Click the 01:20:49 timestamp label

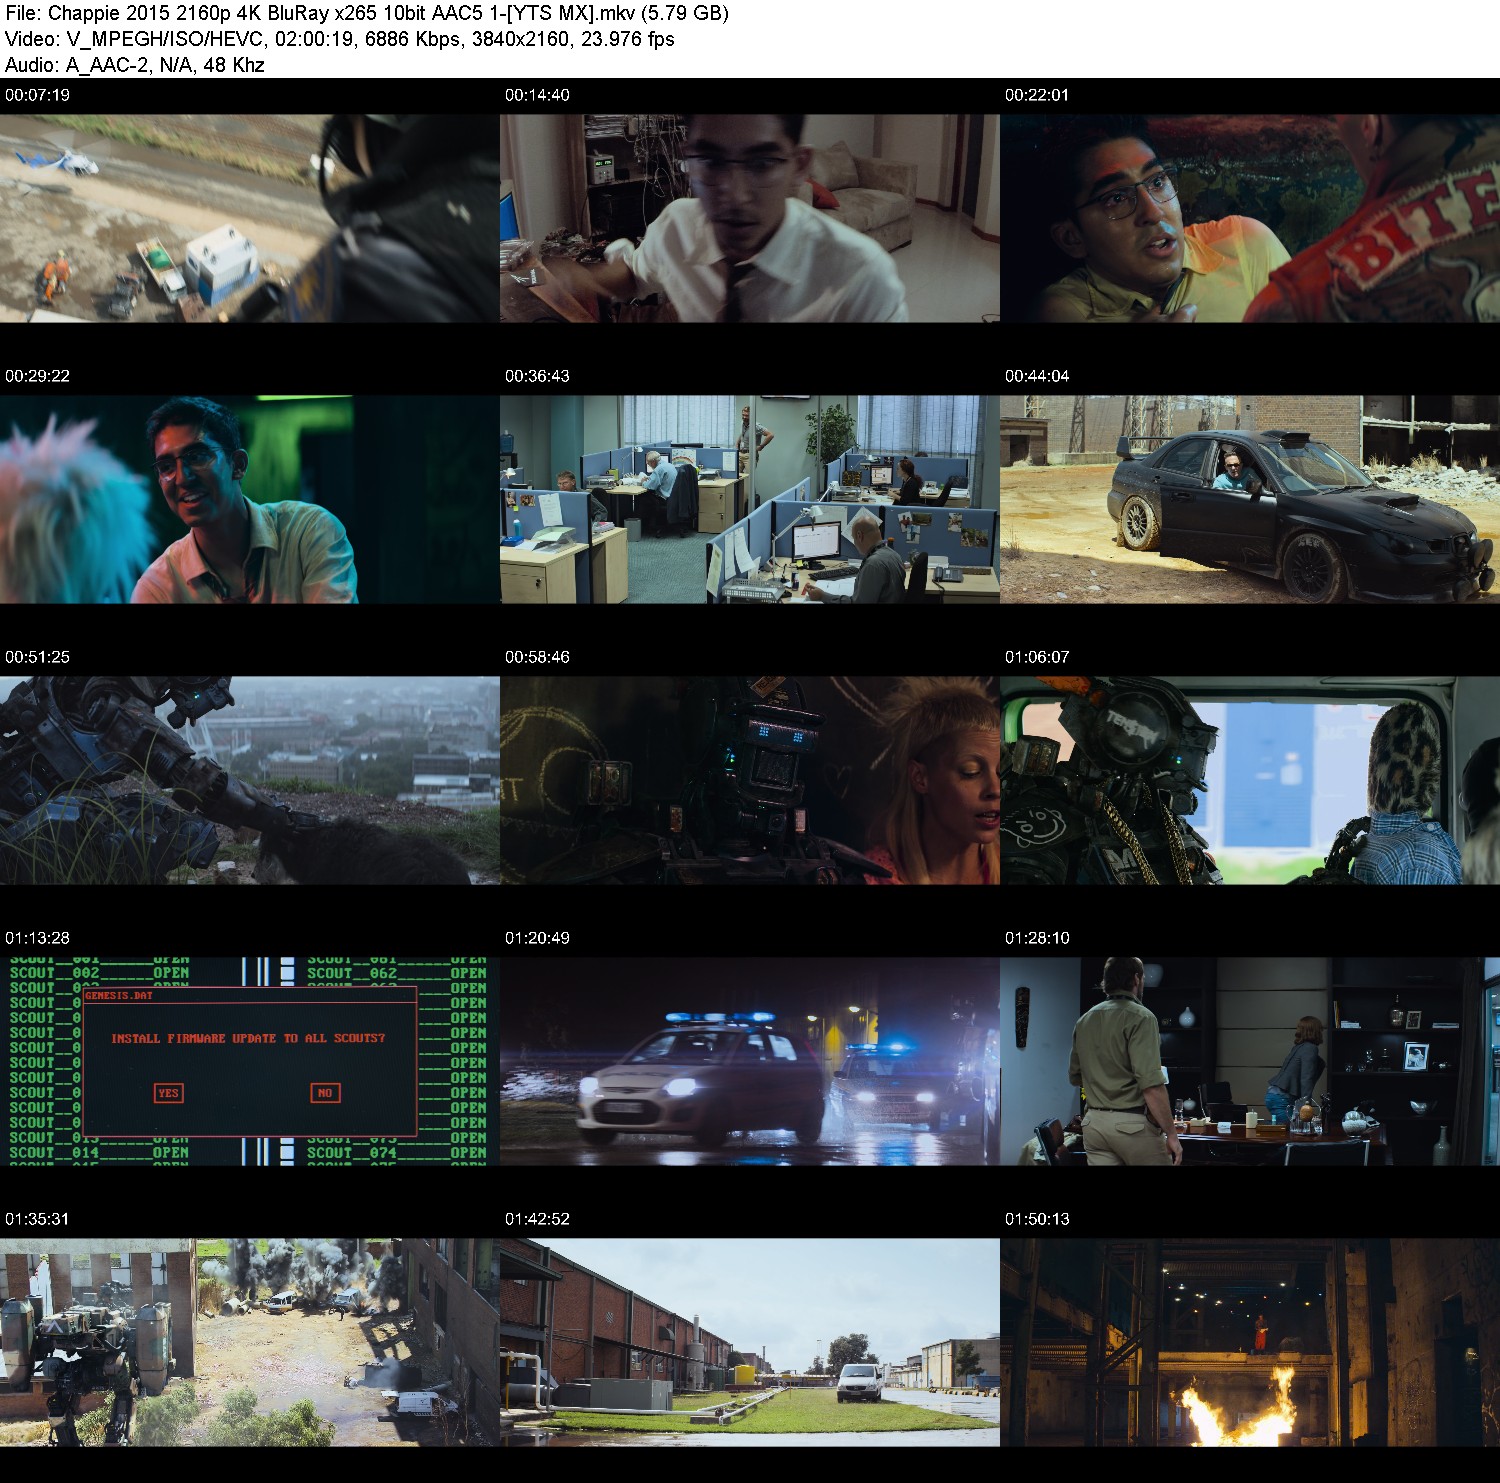tap(537, 938)
